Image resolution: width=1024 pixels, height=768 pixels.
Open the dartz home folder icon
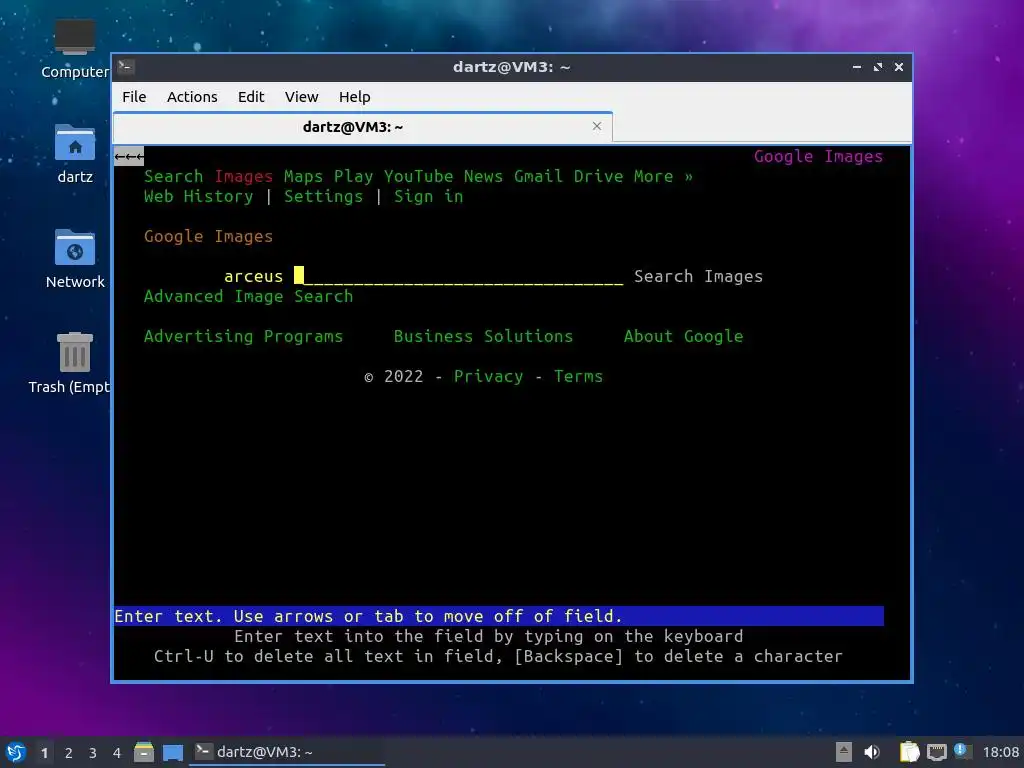pos(74,153)
